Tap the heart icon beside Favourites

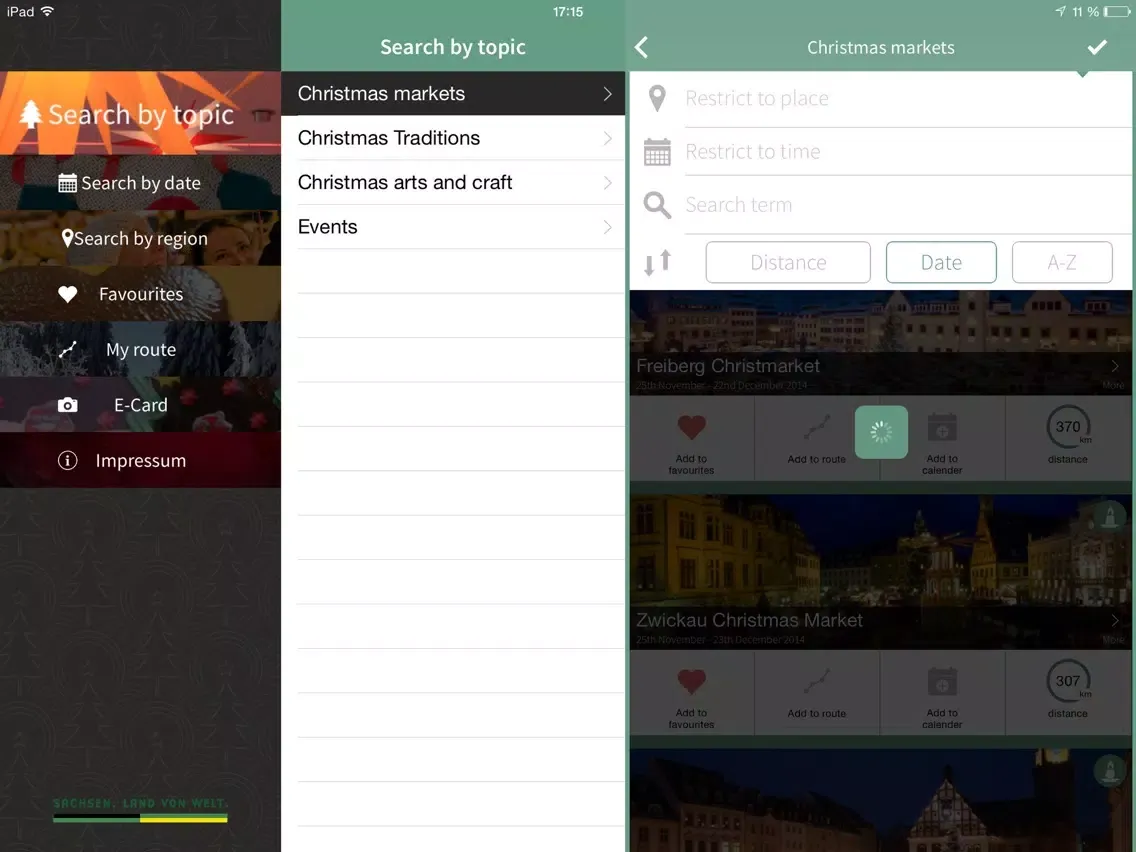tap(67, 294)
